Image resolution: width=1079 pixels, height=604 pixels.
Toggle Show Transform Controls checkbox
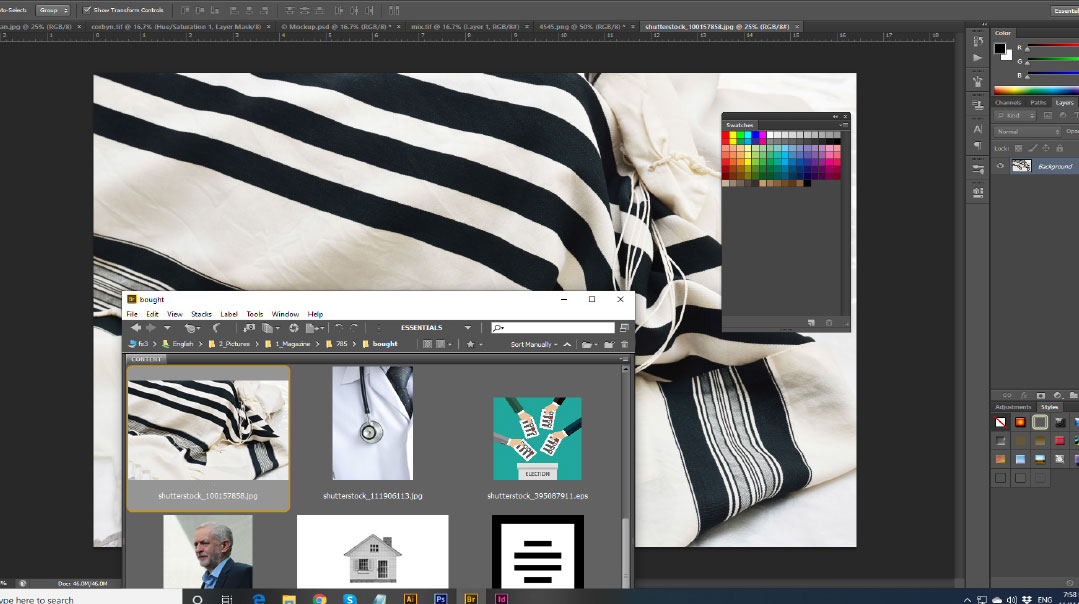[x=87, y=10]
